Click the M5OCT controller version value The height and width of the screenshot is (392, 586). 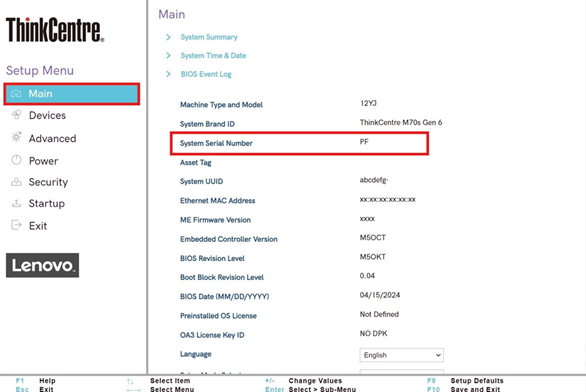373,238
